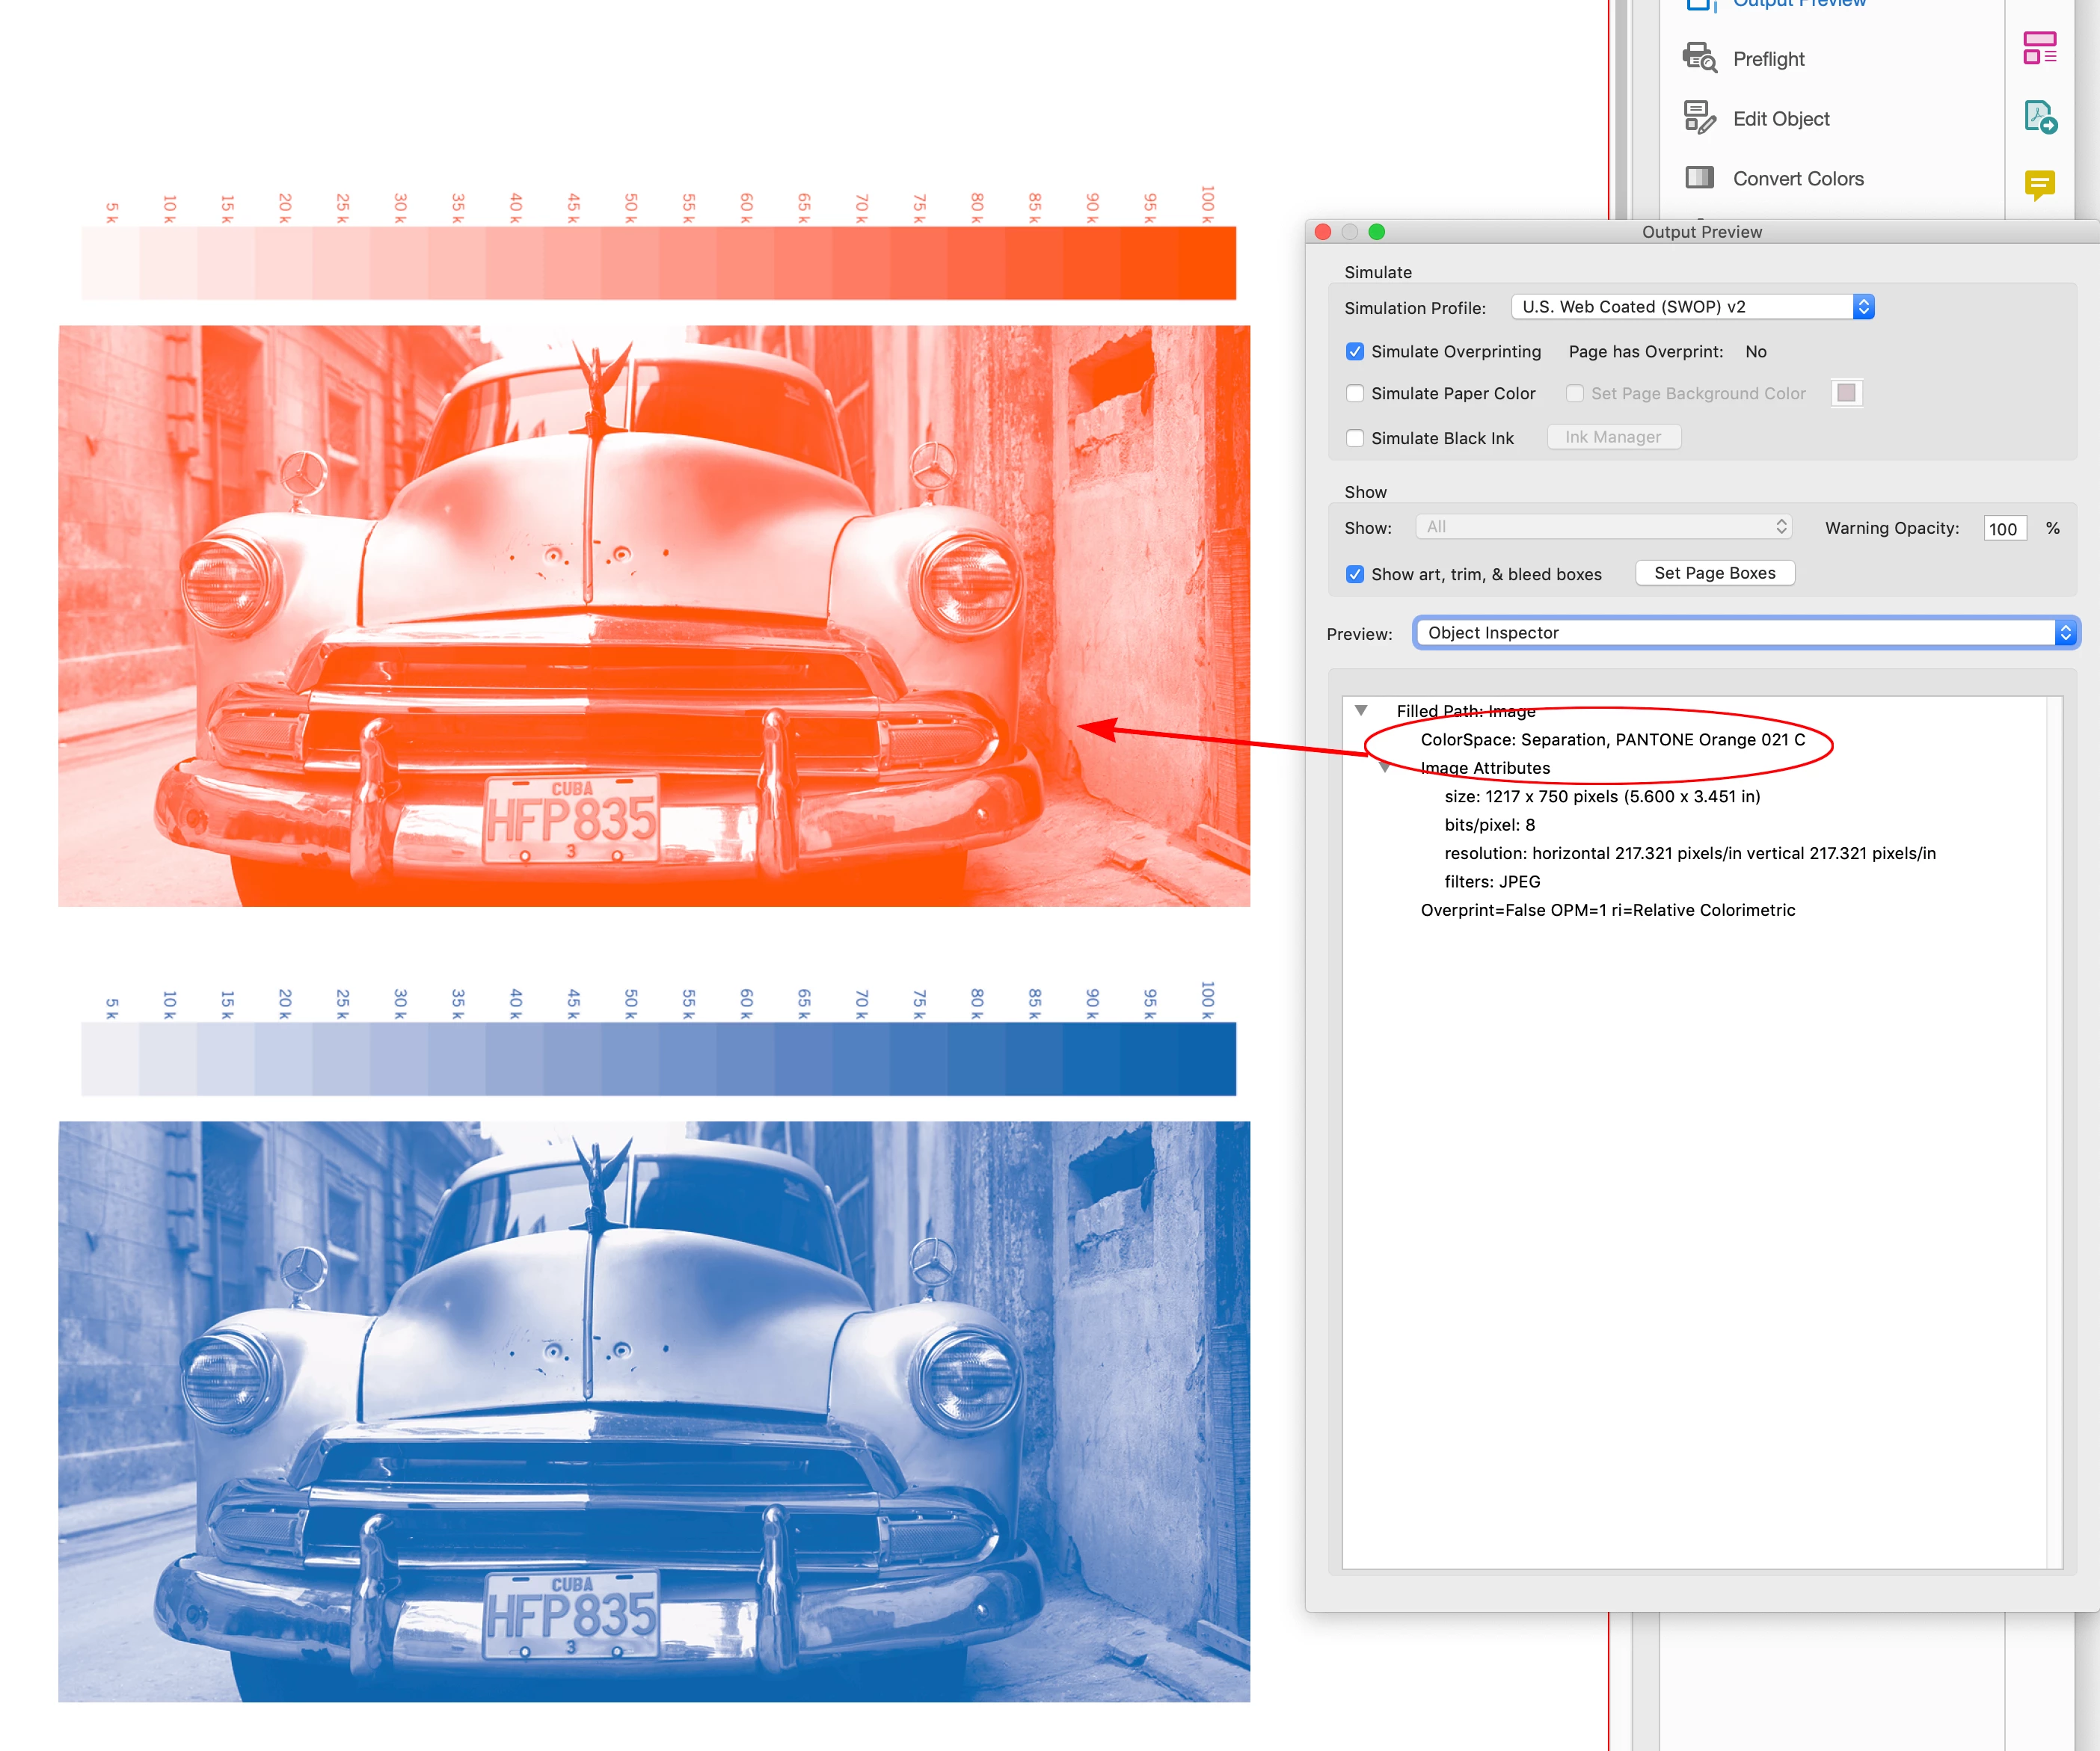Enable Simulate Black Ink checkbox
Screen dimensions: 2100x1751
(x=1355, y=438)
